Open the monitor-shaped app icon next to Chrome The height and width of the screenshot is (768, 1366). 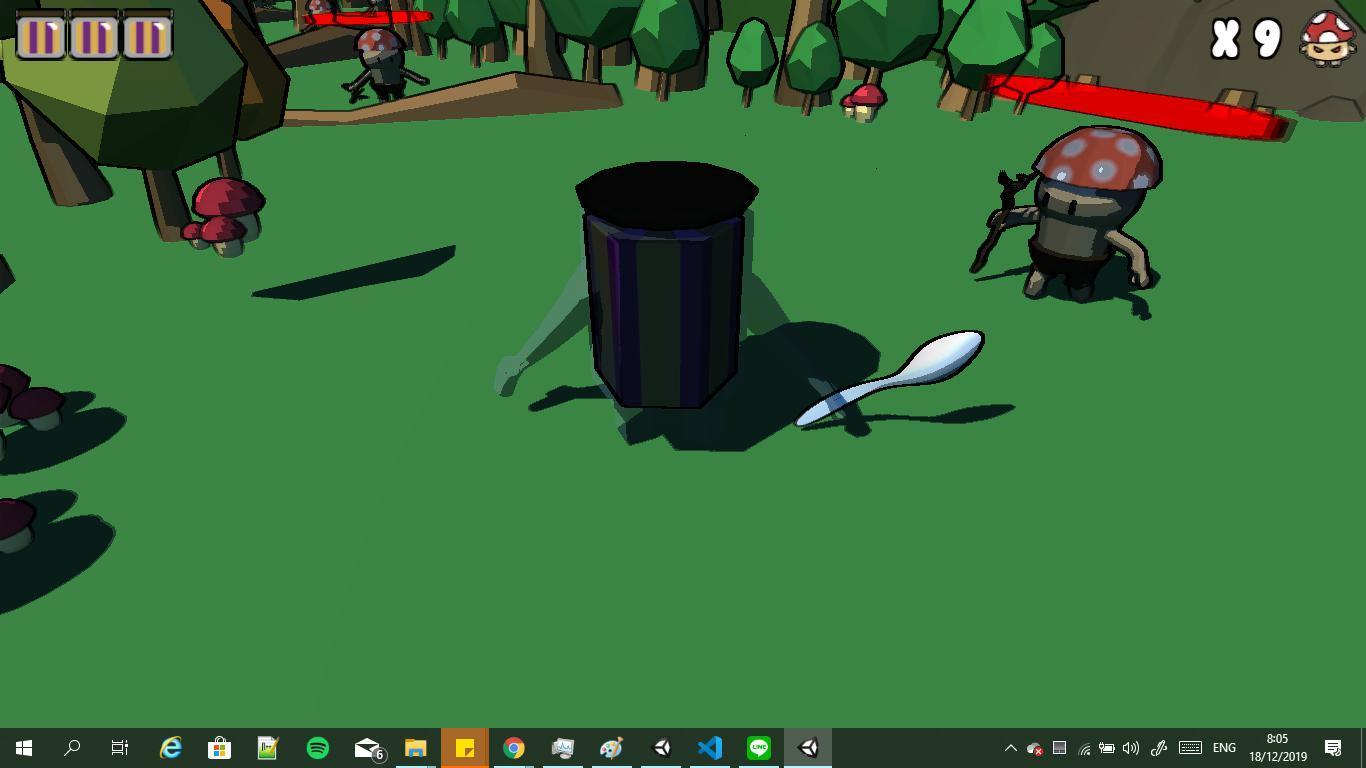[563, 748]
